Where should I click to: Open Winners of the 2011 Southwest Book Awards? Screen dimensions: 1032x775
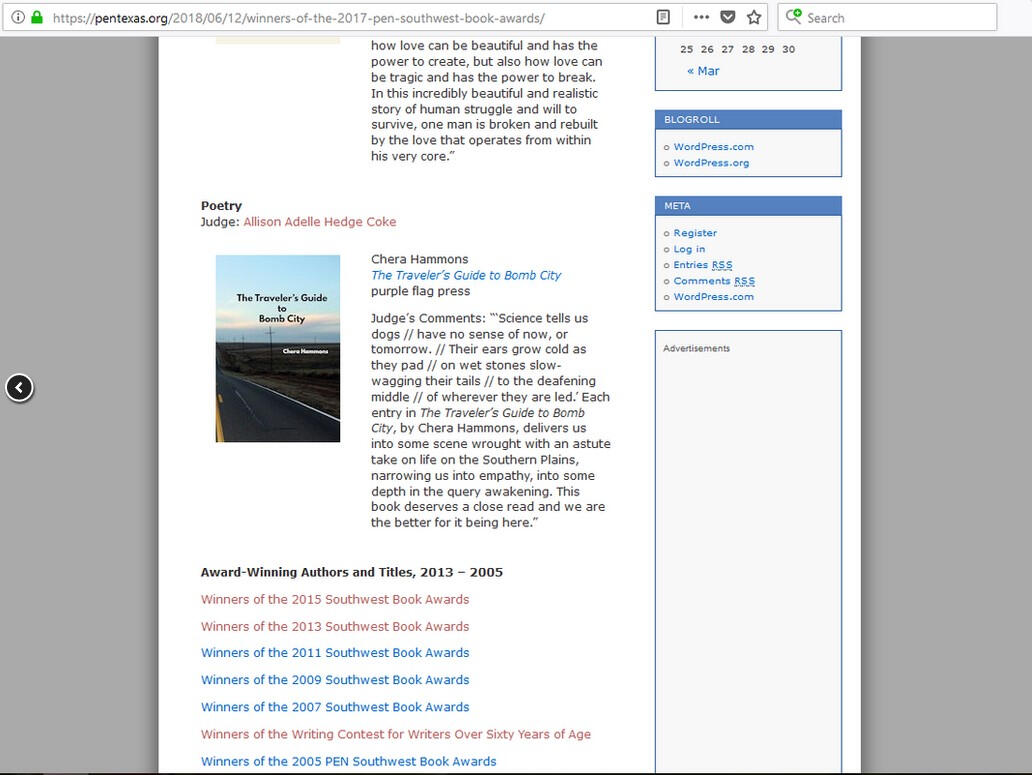(335, 653)
